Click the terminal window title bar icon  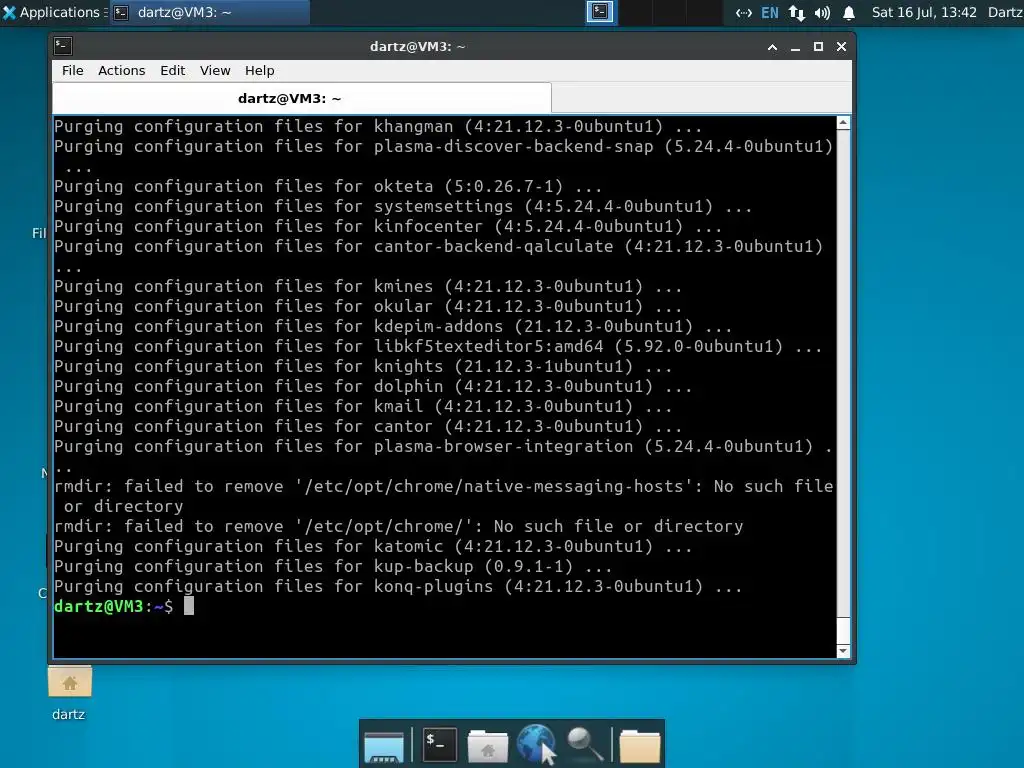click(x=63, y=46)
